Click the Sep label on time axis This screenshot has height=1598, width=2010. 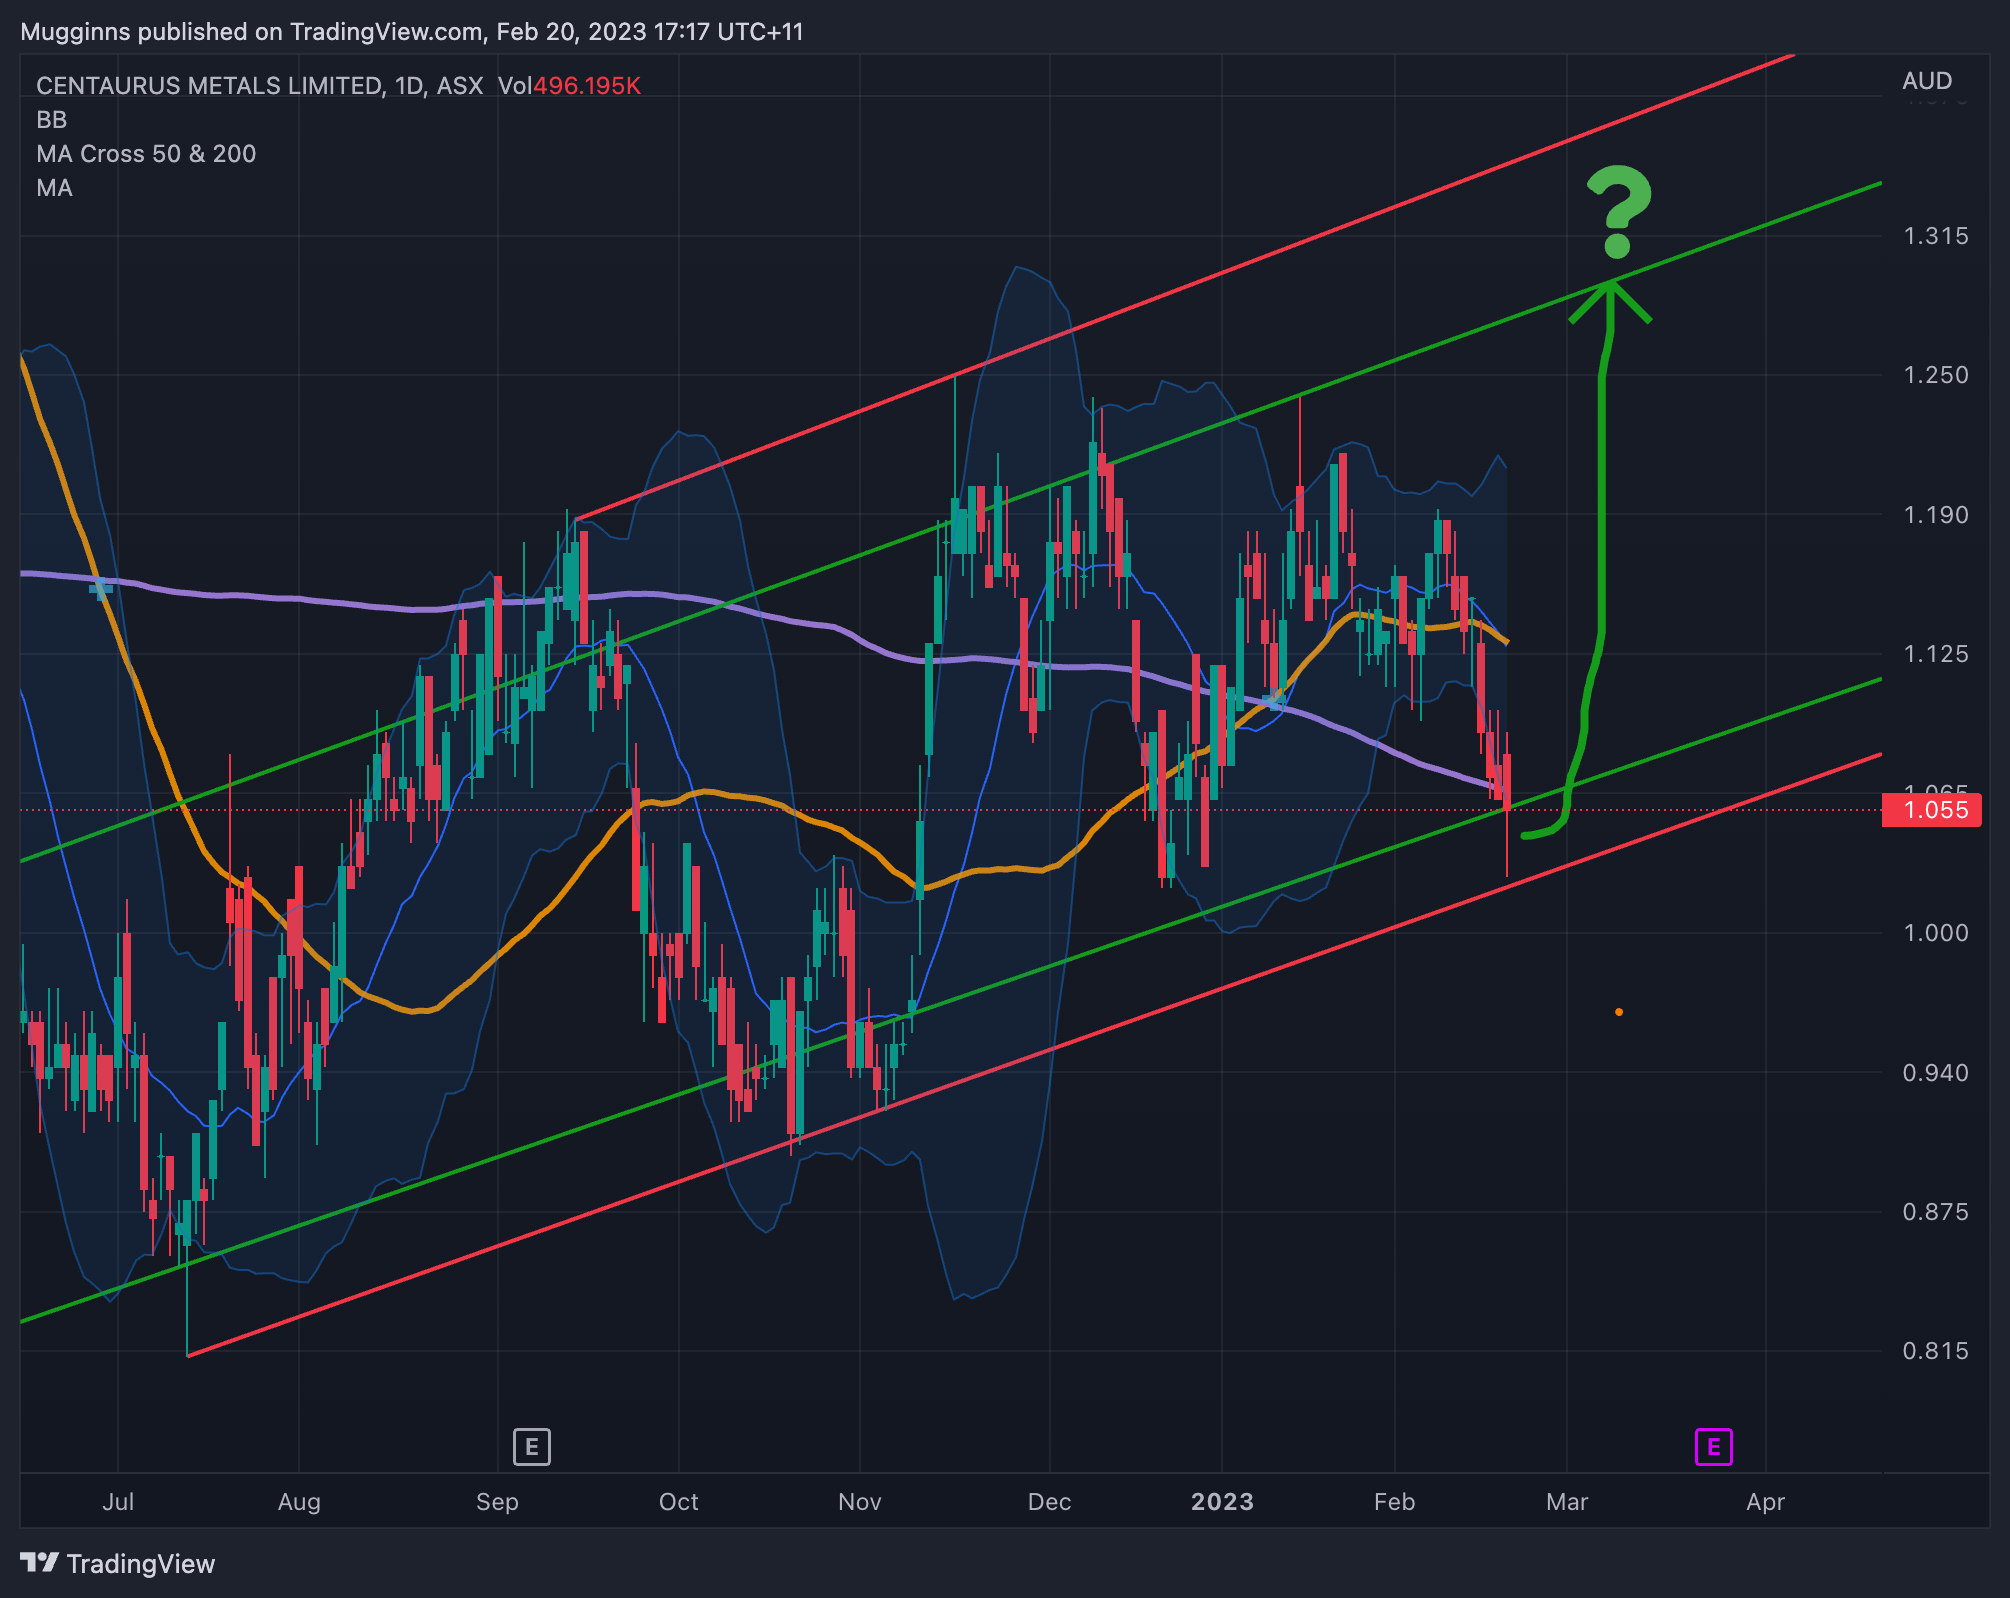[497, 1502]
